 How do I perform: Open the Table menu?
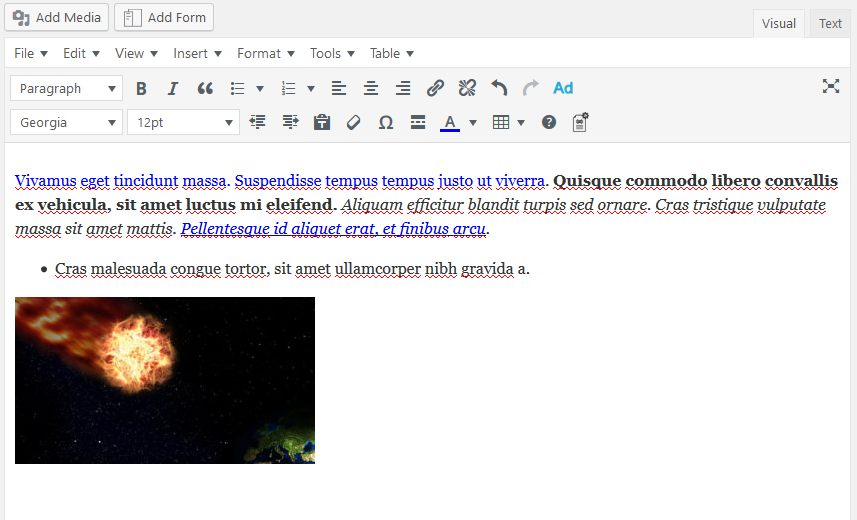(391, 54)
